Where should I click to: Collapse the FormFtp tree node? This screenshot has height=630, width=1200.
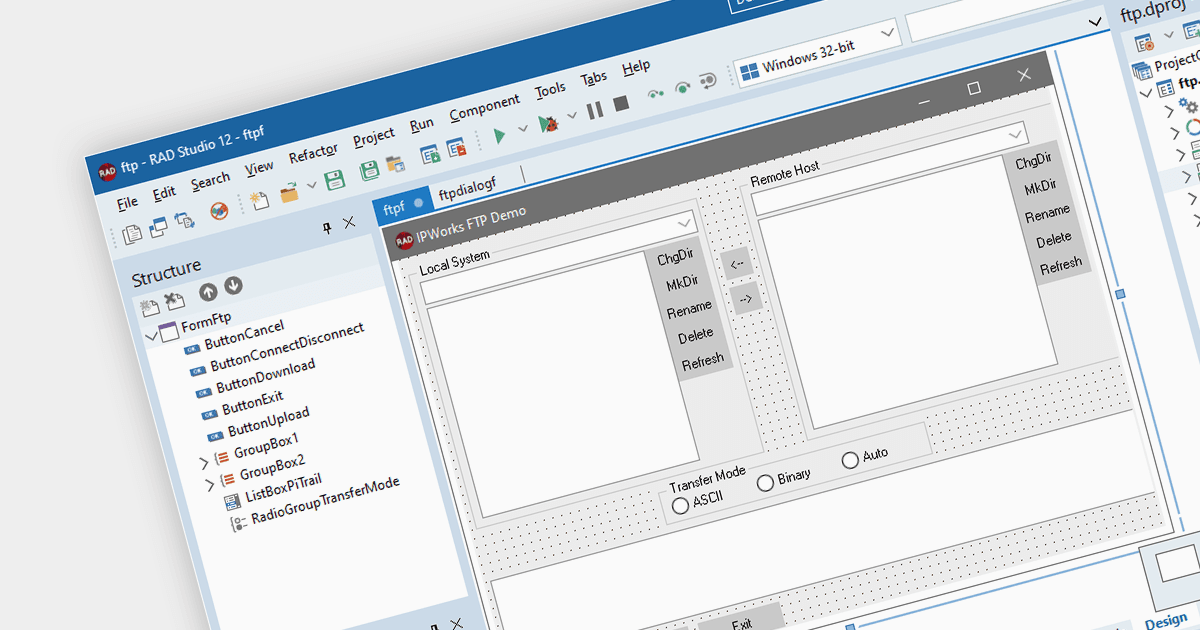coord(151,336)
